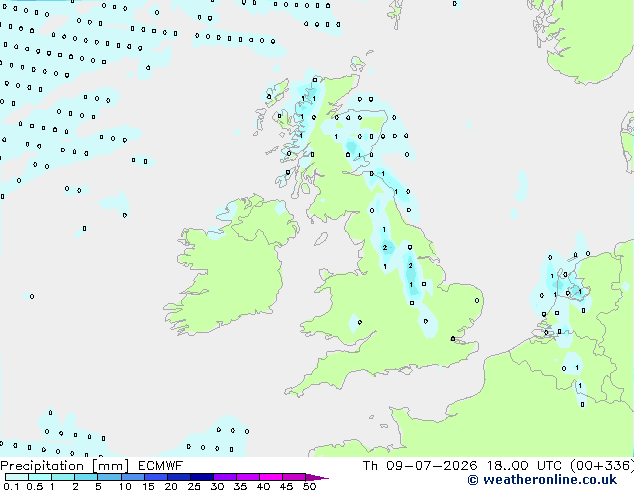The height and width of the screenshot is (490, 634).
Task: Click the legend label '25'
Action: (194, 486)
